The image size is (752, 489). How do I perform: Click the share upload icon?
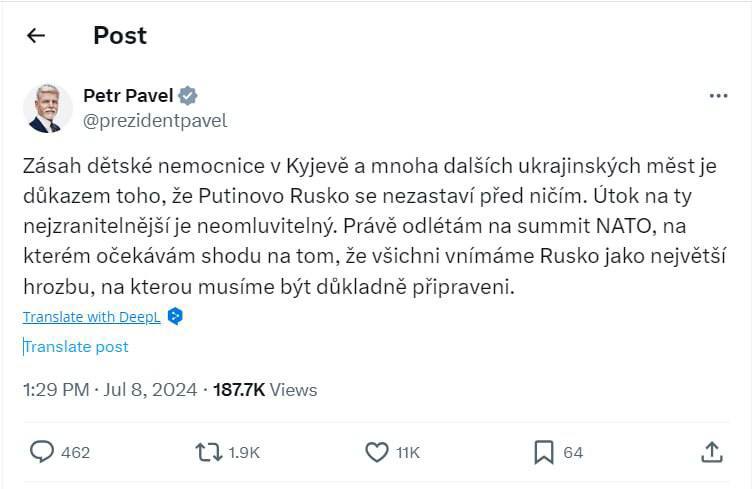(711, 452)
